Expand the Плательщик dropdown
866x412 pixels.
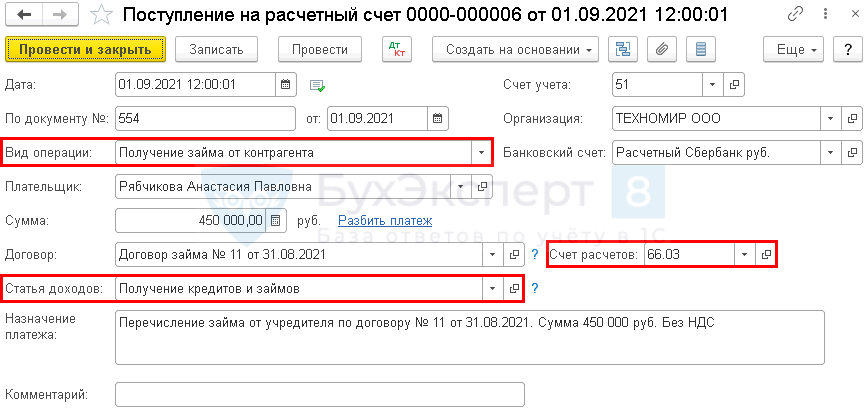pos(460,187)
